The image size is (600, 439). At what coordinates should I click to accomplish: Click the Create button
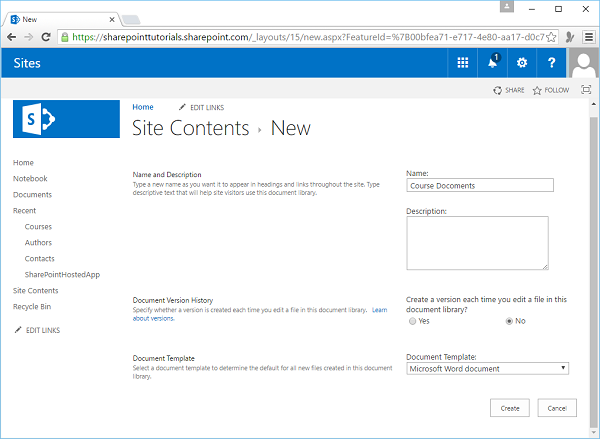(x=510, y=408)
